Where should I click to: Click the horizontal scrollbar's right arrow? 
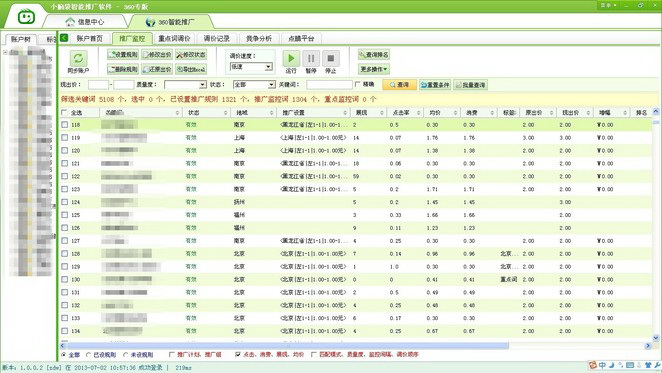click(x=648, y=346)
